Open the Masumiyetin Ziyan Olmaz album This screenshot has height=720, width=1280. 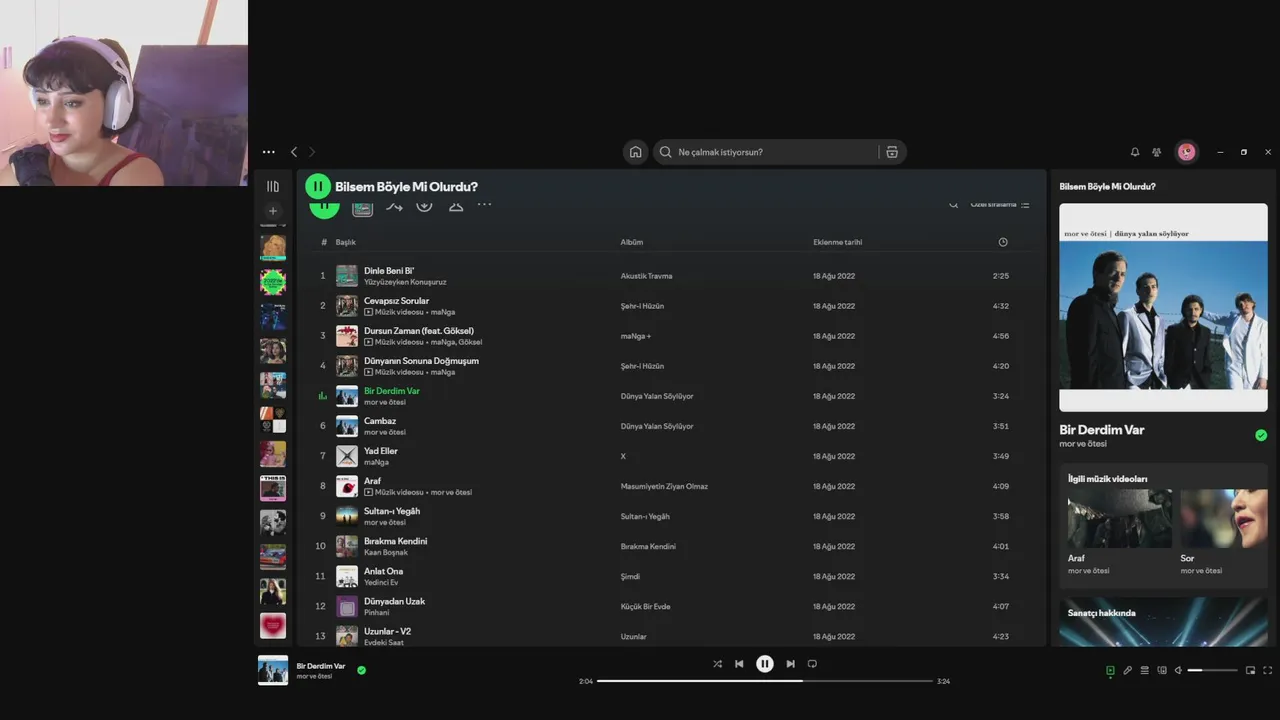click(x=664, y=486)
